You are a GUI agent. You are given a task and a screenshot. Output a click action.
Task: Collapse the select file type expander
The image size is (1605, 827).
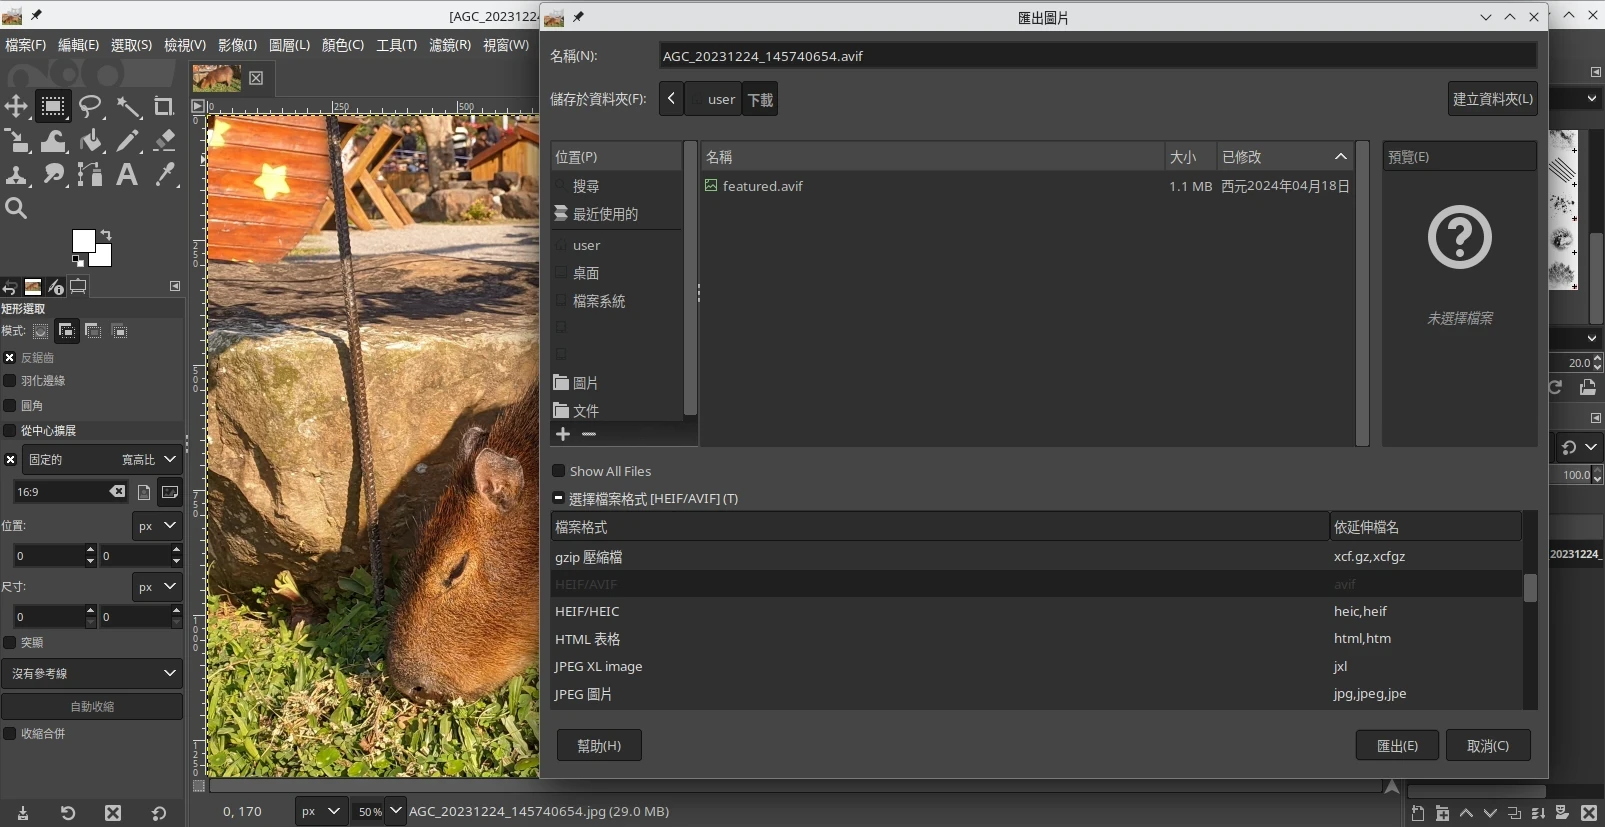[558, 498]
